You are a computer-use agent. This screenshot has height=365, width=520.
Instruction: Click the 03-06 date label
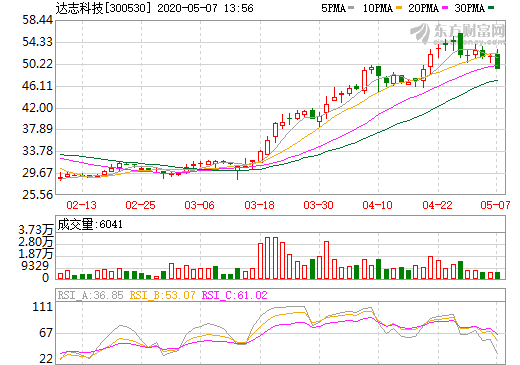200,205
